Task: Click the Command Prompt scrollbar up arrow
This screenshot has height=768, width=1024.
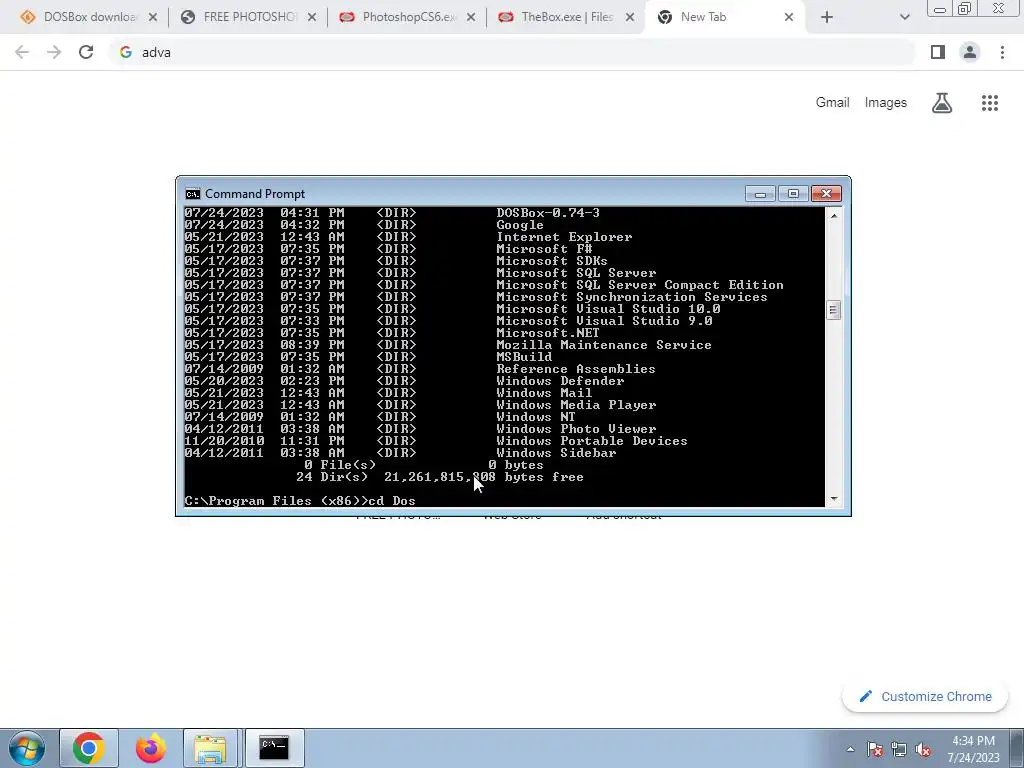Action: tap(833, 215)
